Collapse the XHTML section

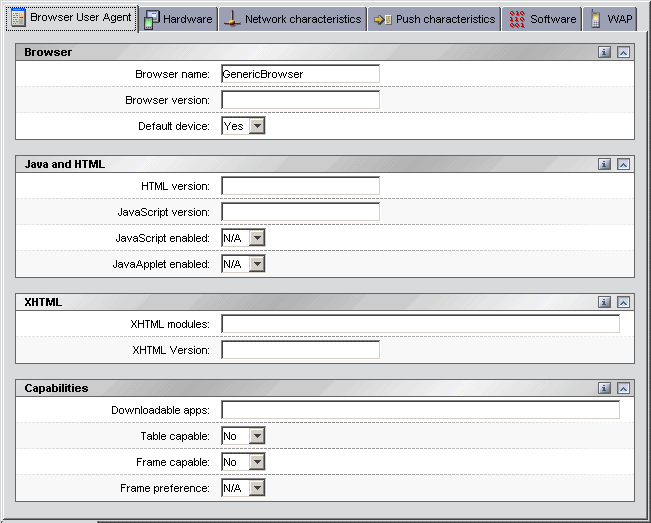[x=623, y=302]
